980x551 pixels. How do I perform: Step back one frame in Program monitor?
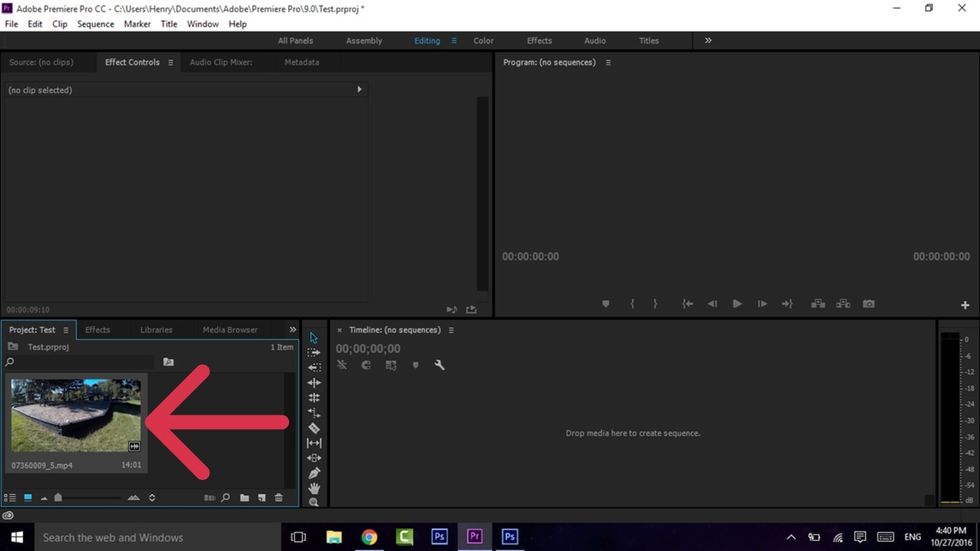tap(712, 304)
